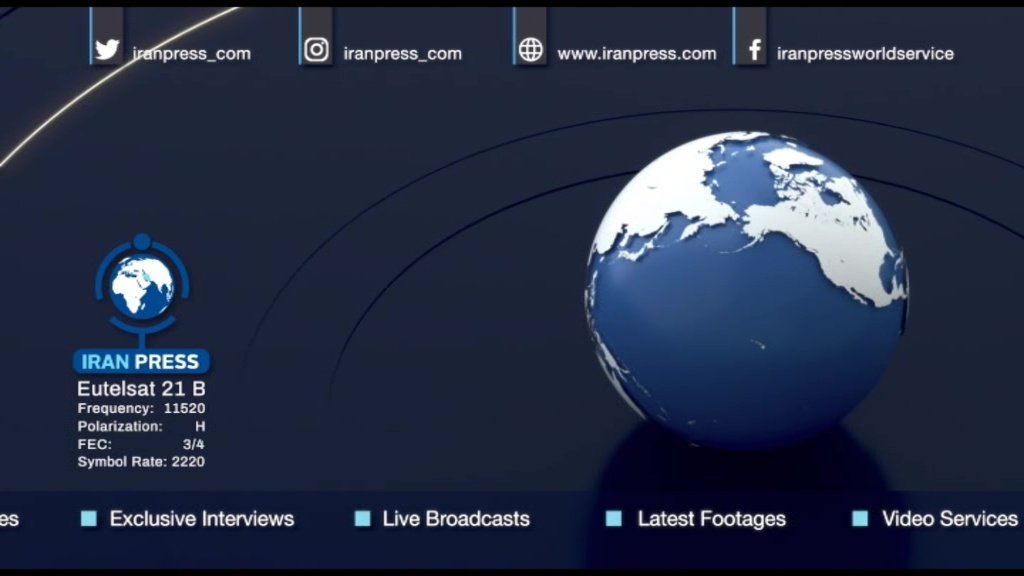Choose the Latest Footages ticker item

pyautogui.click(x=711, y=519)
